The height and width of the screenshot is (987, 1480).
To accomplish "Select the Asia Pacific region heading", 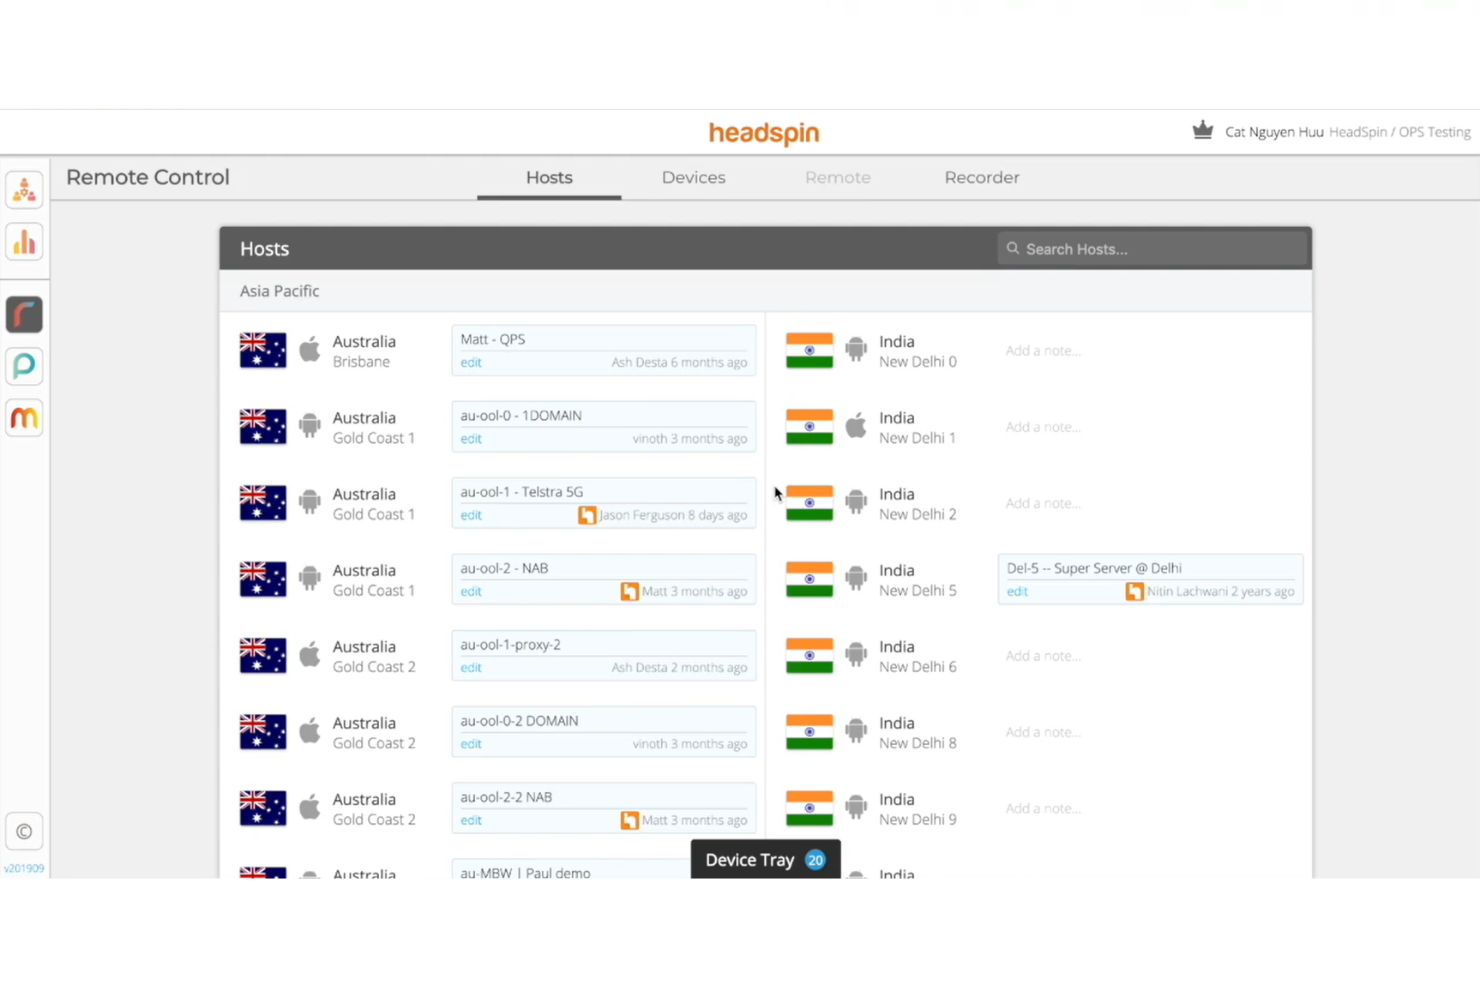I will (279, 291).
